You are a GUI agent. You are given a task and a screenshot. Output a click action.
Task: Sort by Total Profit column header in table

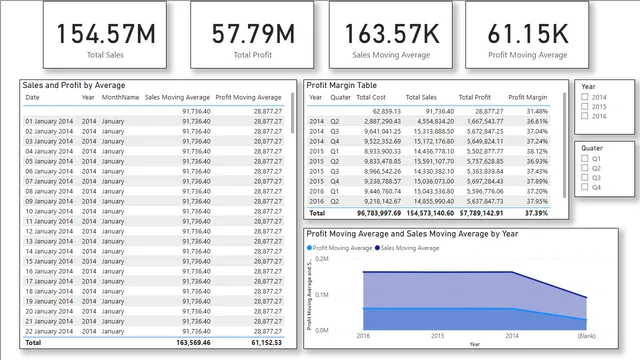point(475,98)
